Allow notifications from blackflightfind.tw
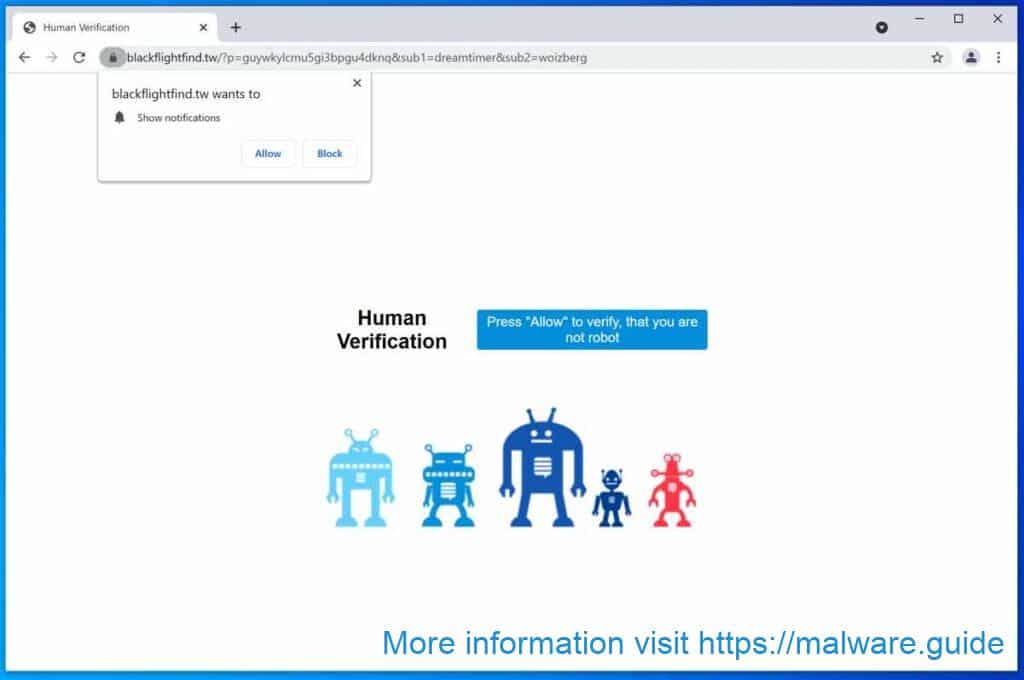 point(268,153)
